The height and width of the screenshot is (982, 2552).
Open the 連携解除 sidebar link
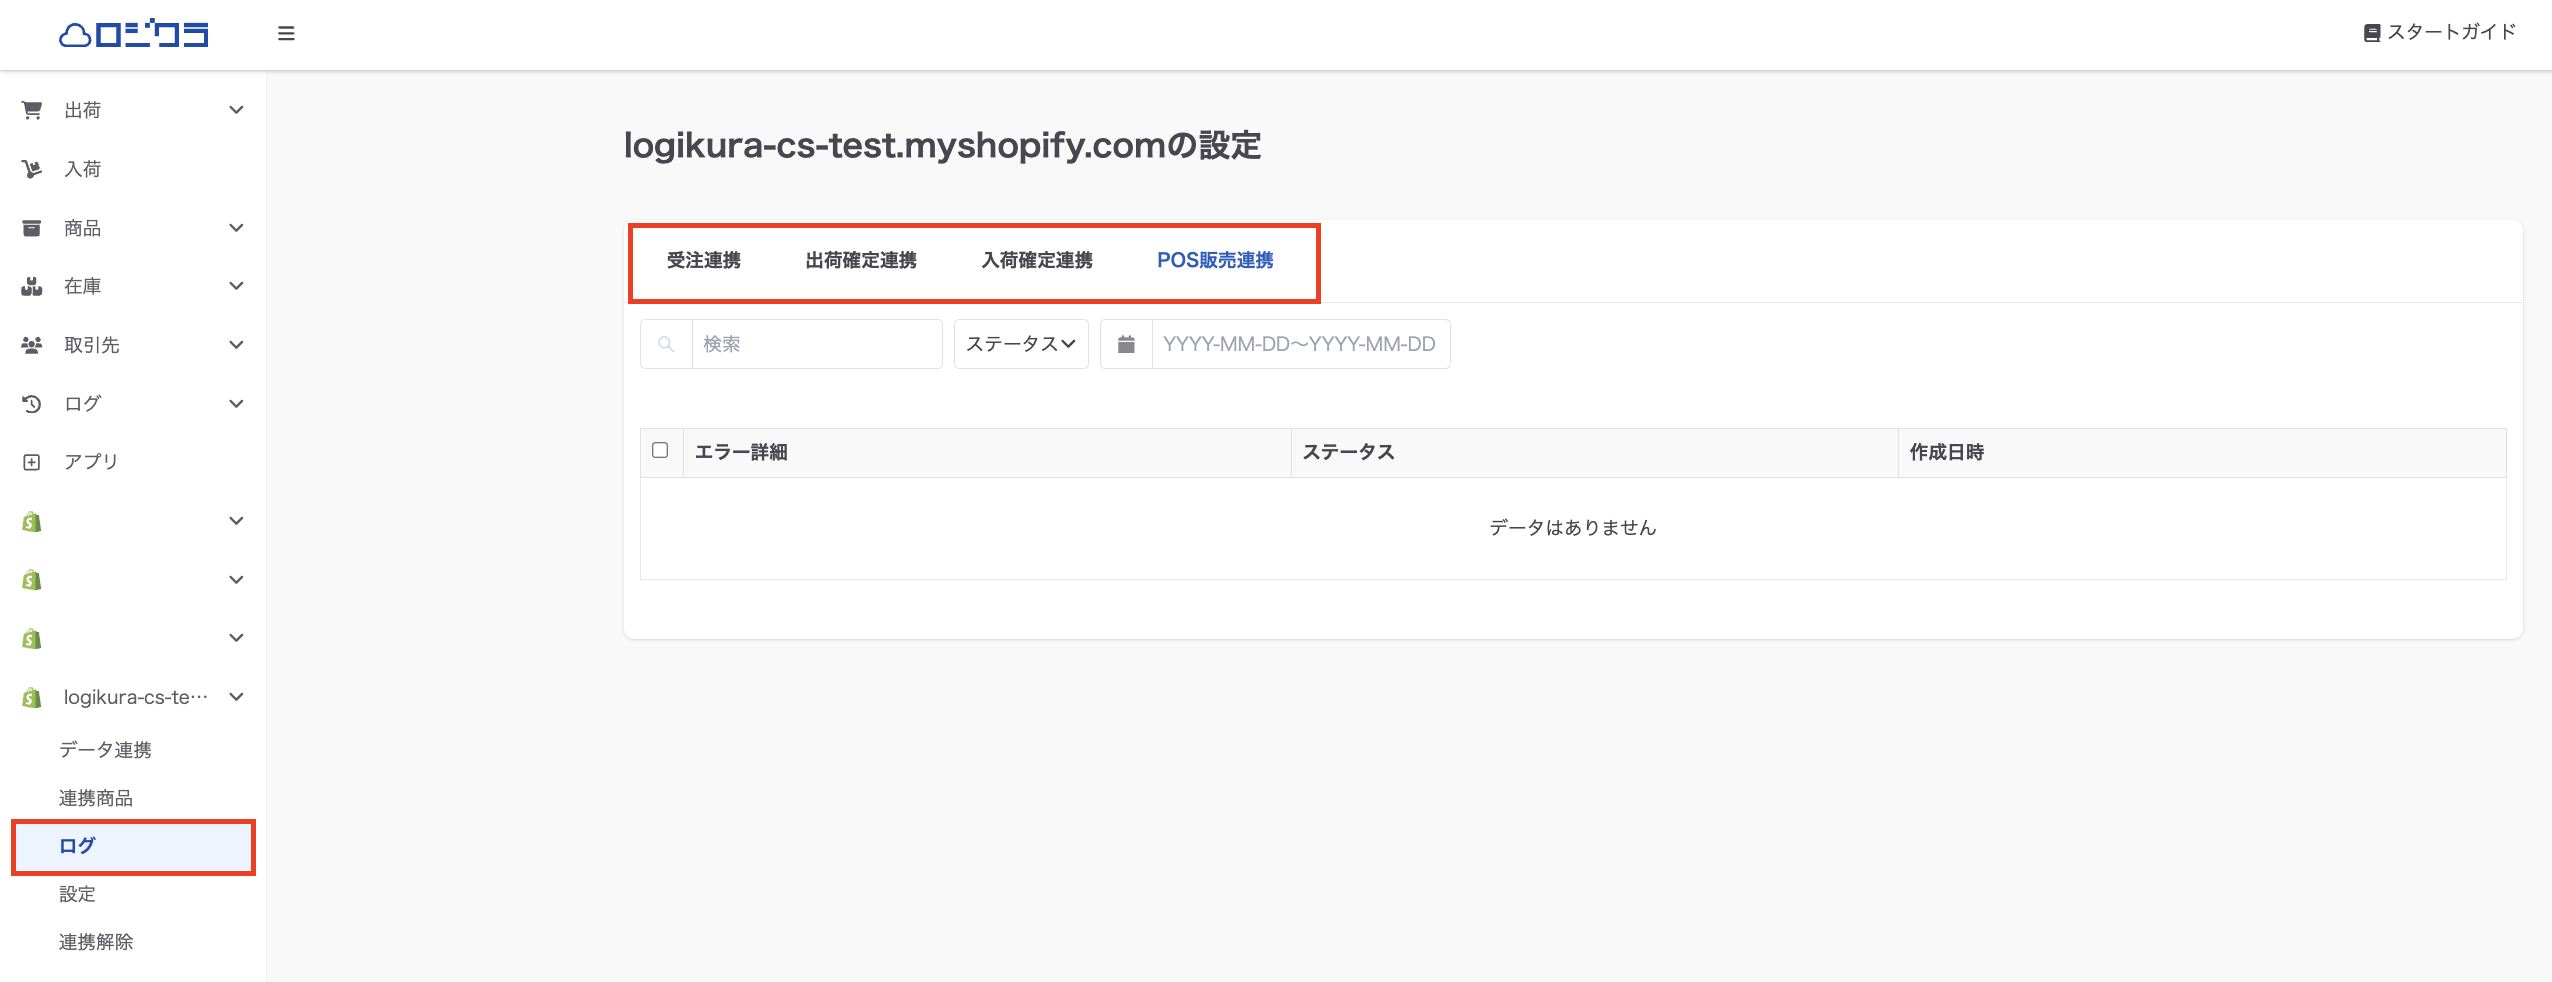96,942
